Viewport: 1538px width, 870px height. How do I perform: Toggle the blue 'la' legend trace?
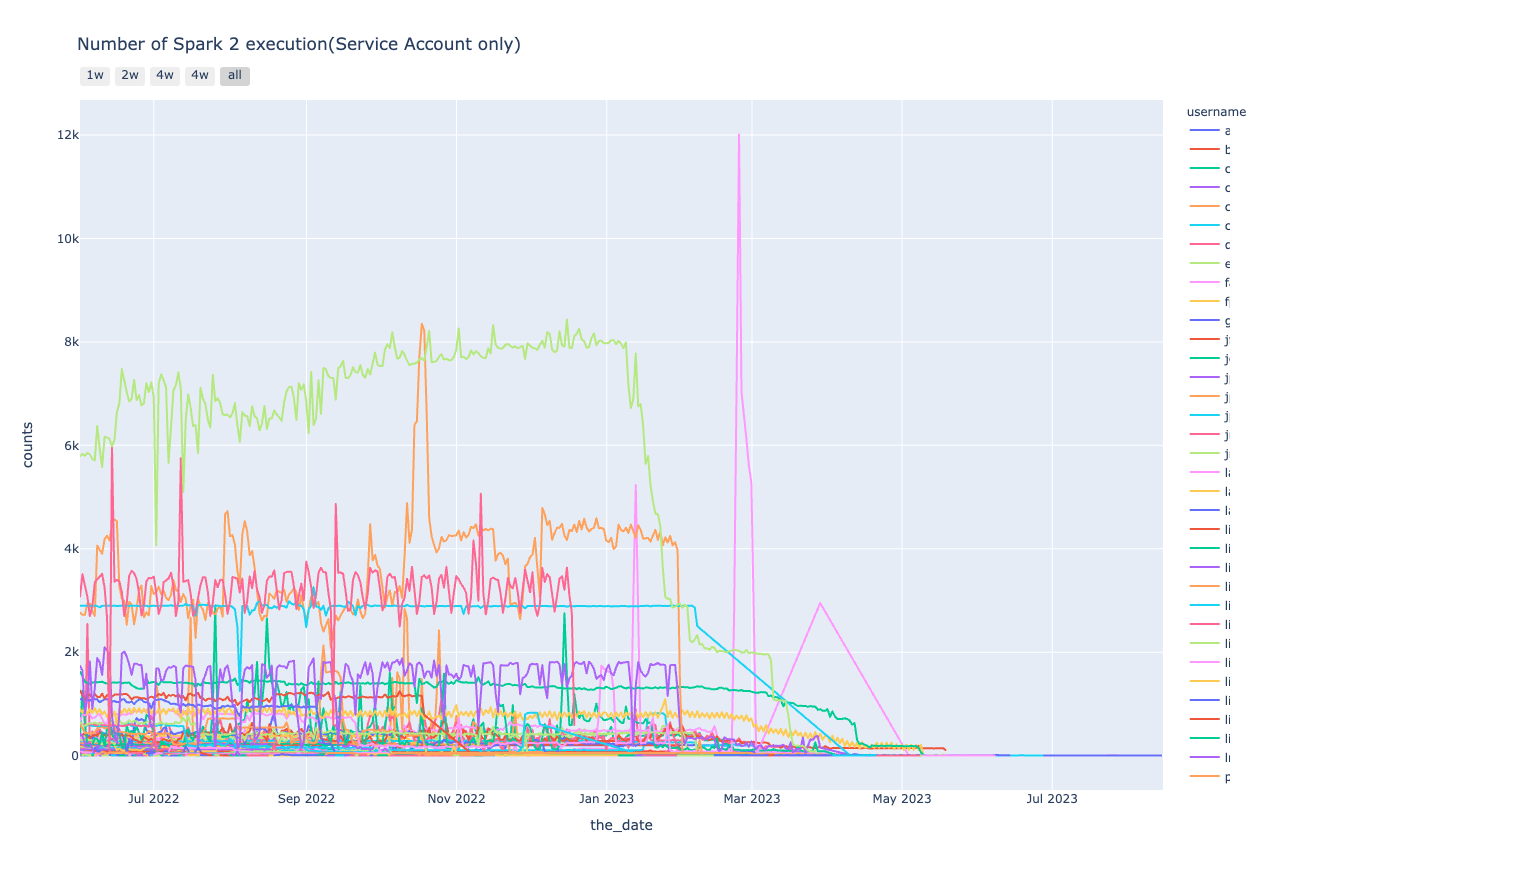click(x=1210, y=511)
